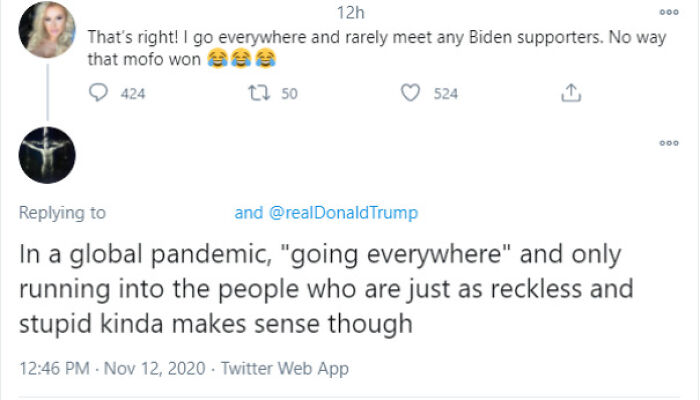
Task: Click the 12h timestamp
Action: tap(352, 13)
